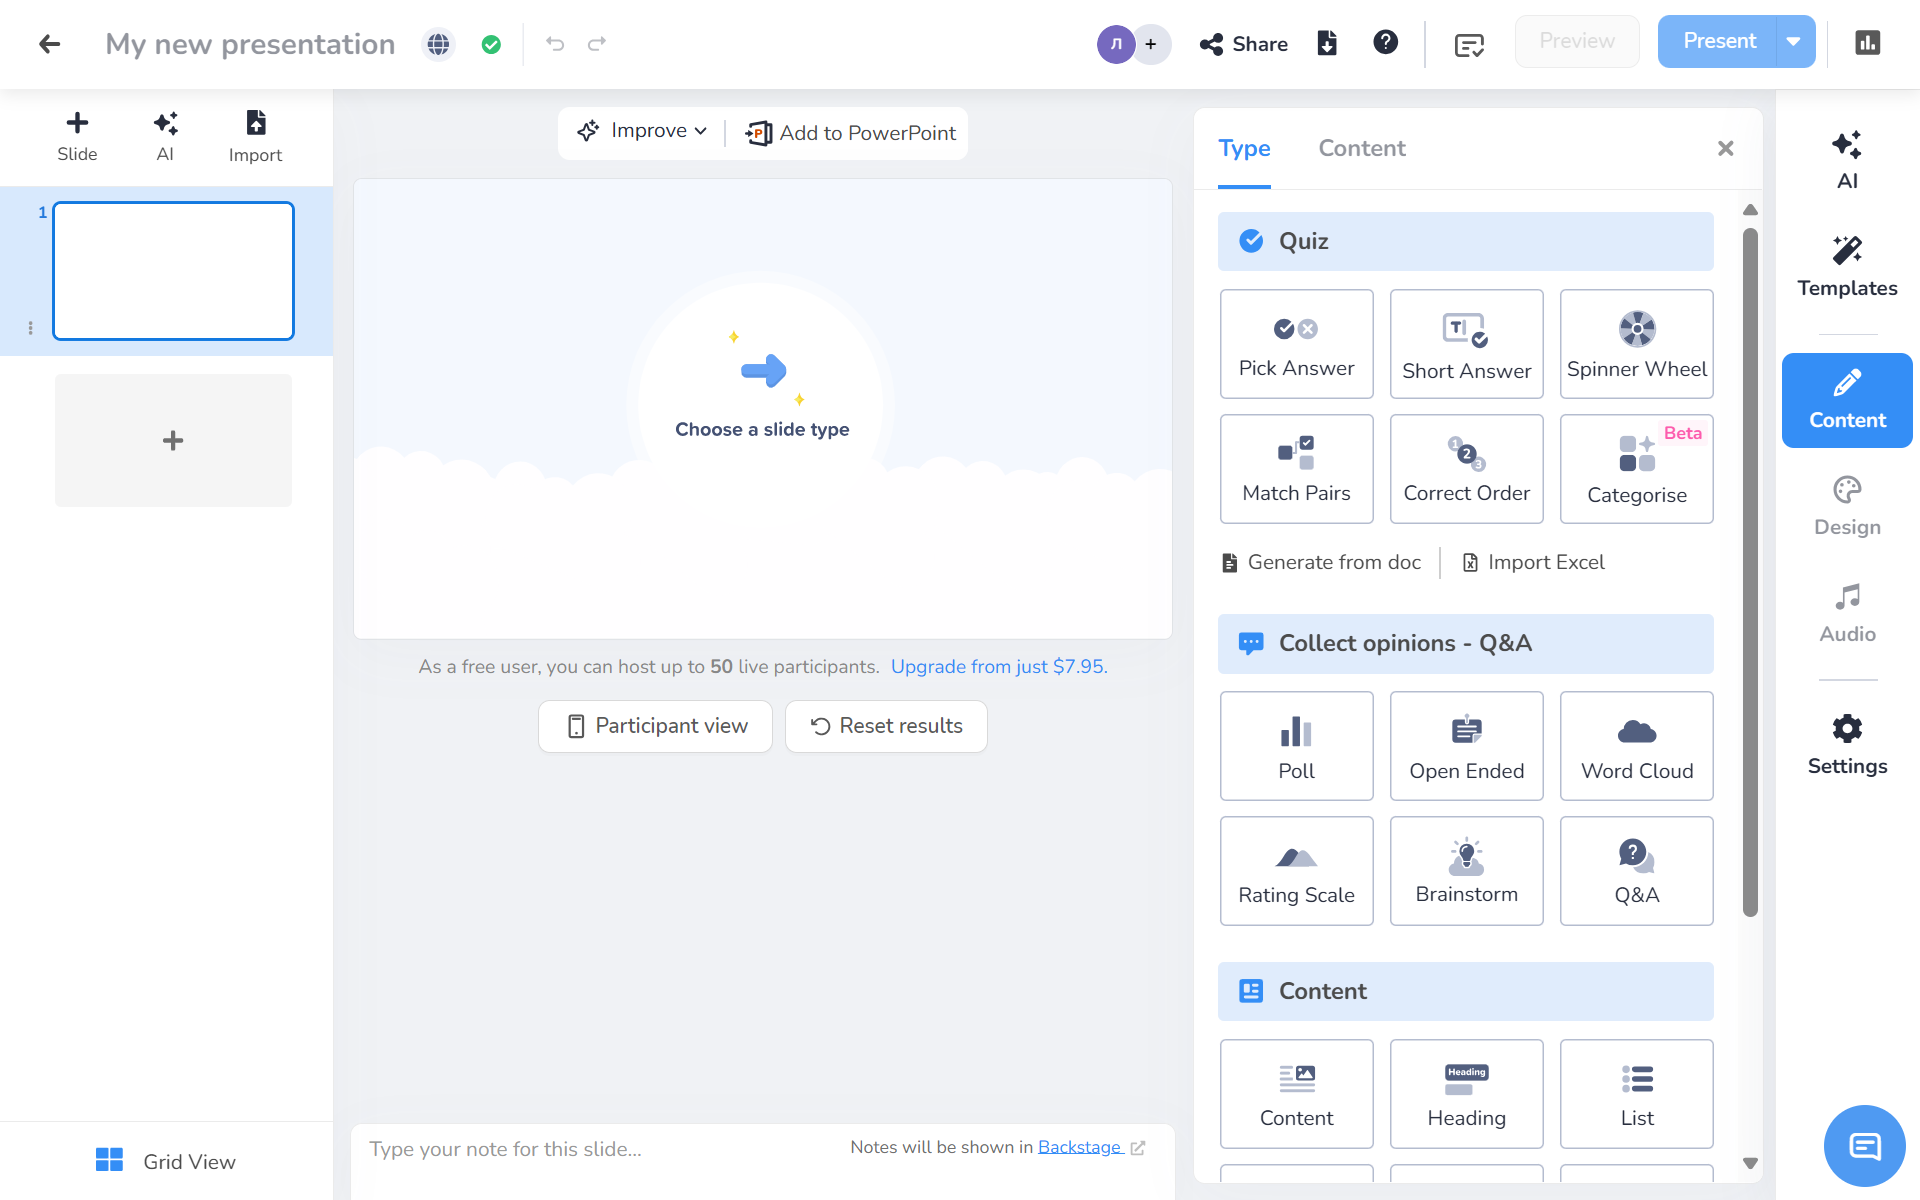Choose the Word Cloud slide type
Viewport: 1920px width, 1200px height.
coord(1636,746)
